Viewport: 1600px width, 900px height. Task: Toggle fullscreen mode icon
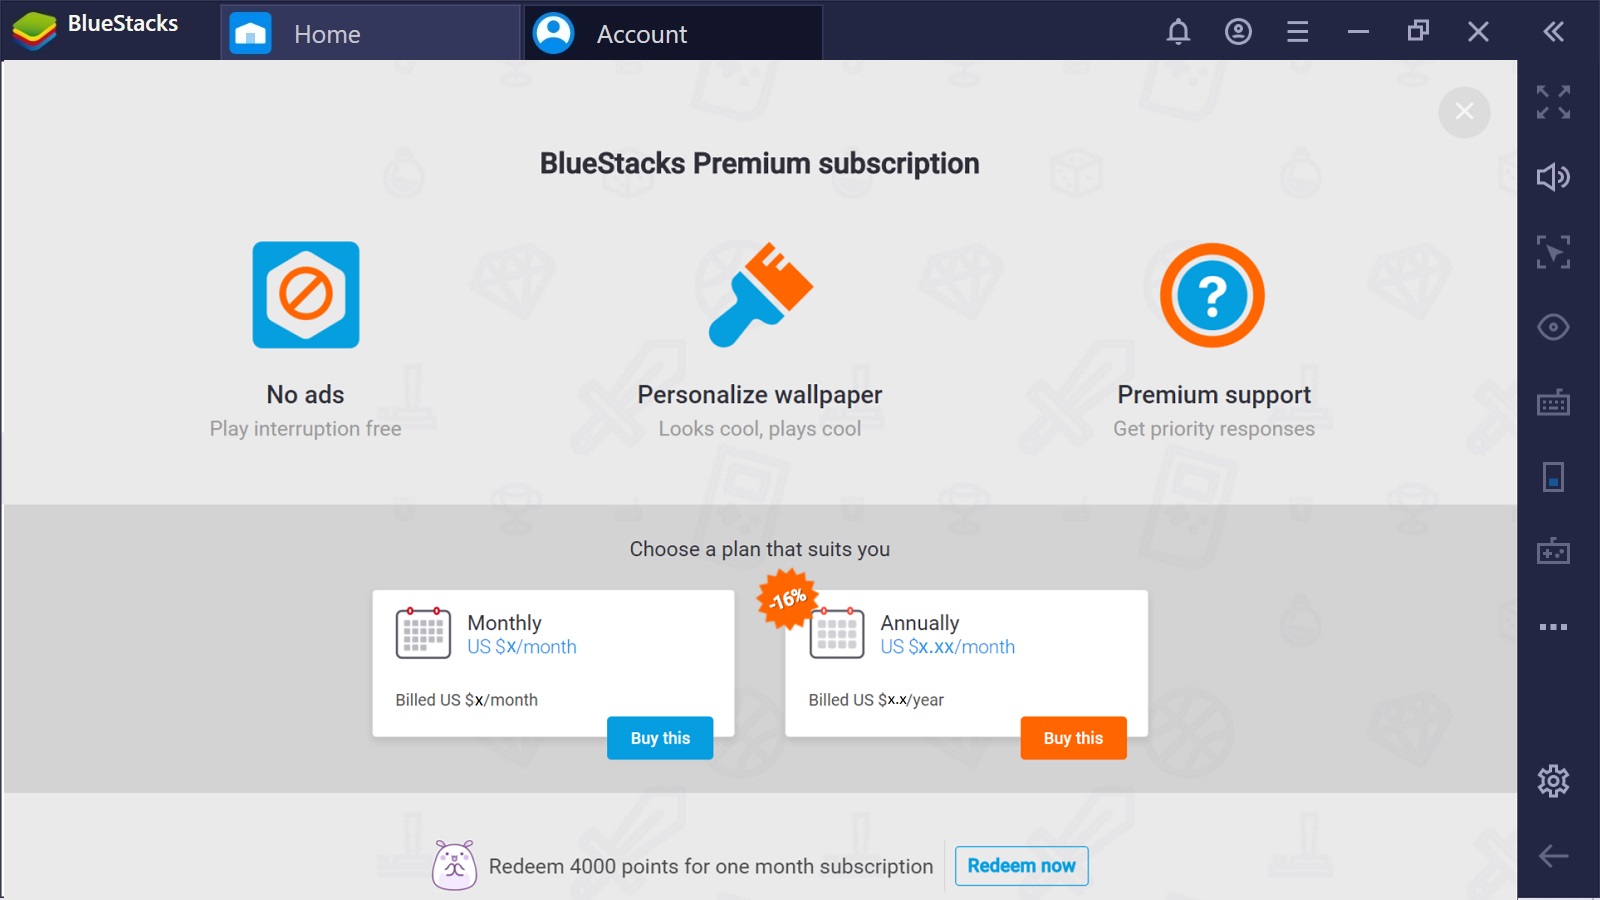click(1553, 102)
